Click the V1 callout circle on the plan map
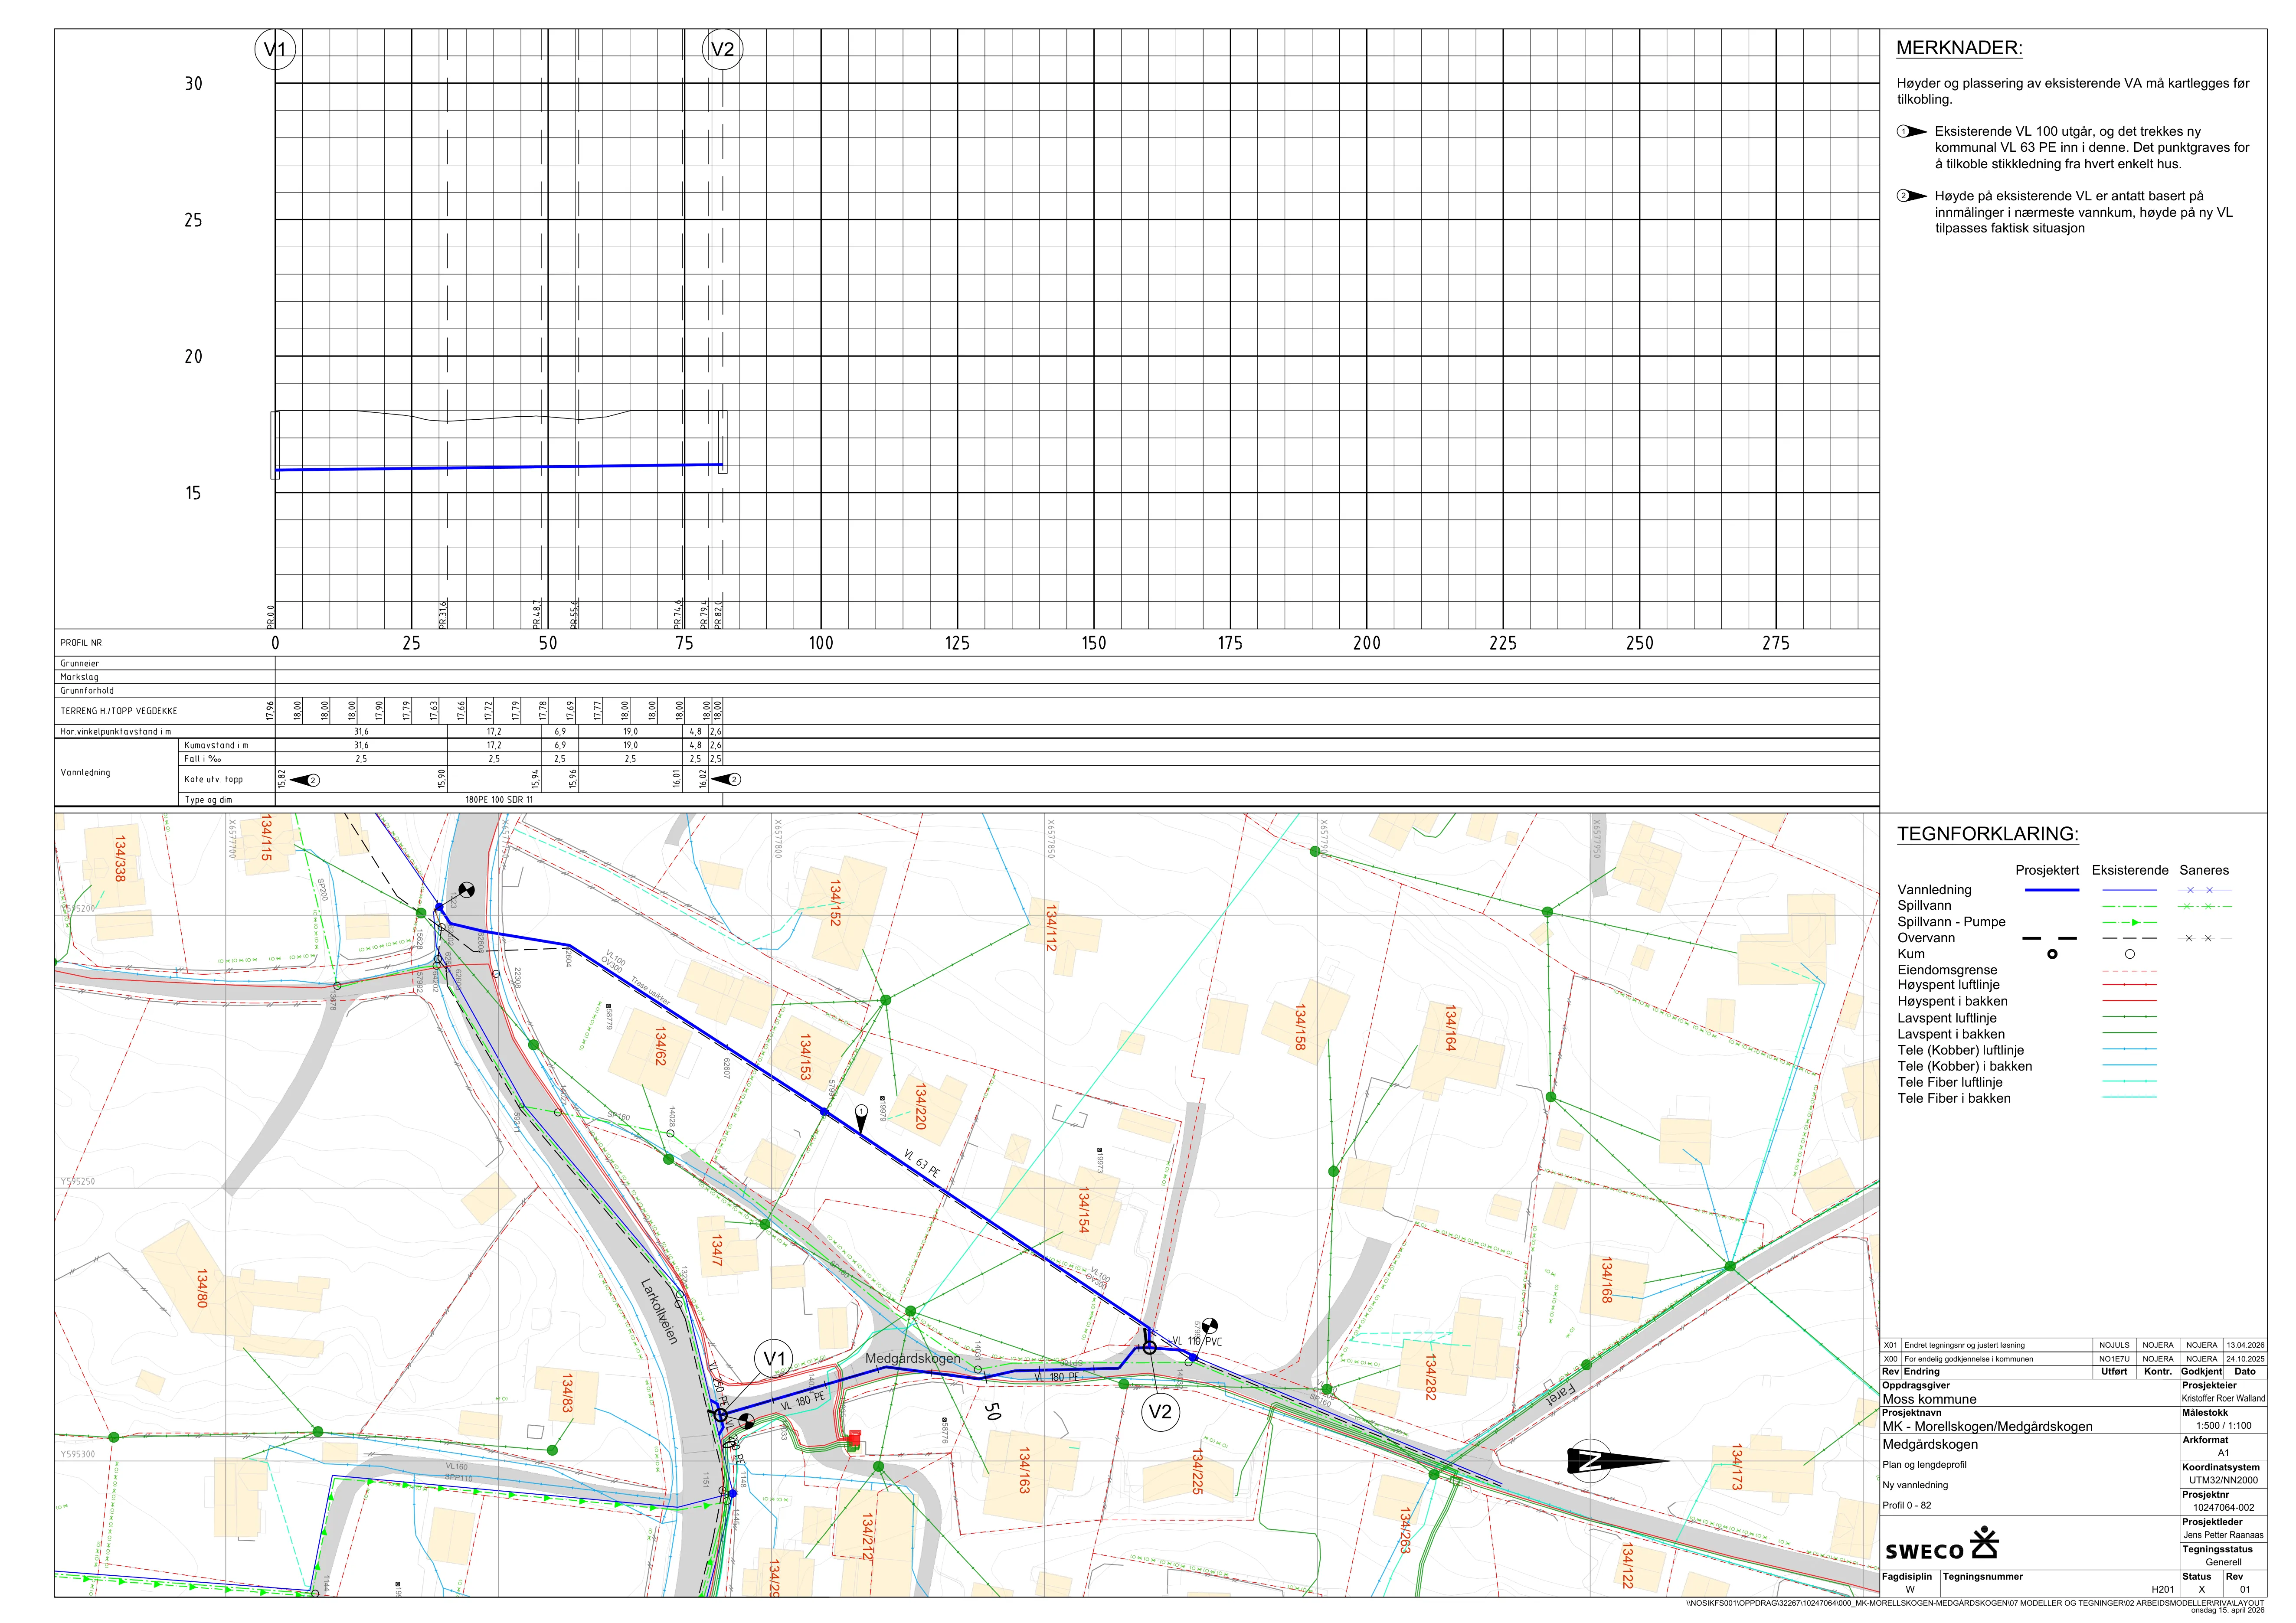The width and height of the screenshot is (2296, 1623). pyautogui.click(x=775, y=1358)
